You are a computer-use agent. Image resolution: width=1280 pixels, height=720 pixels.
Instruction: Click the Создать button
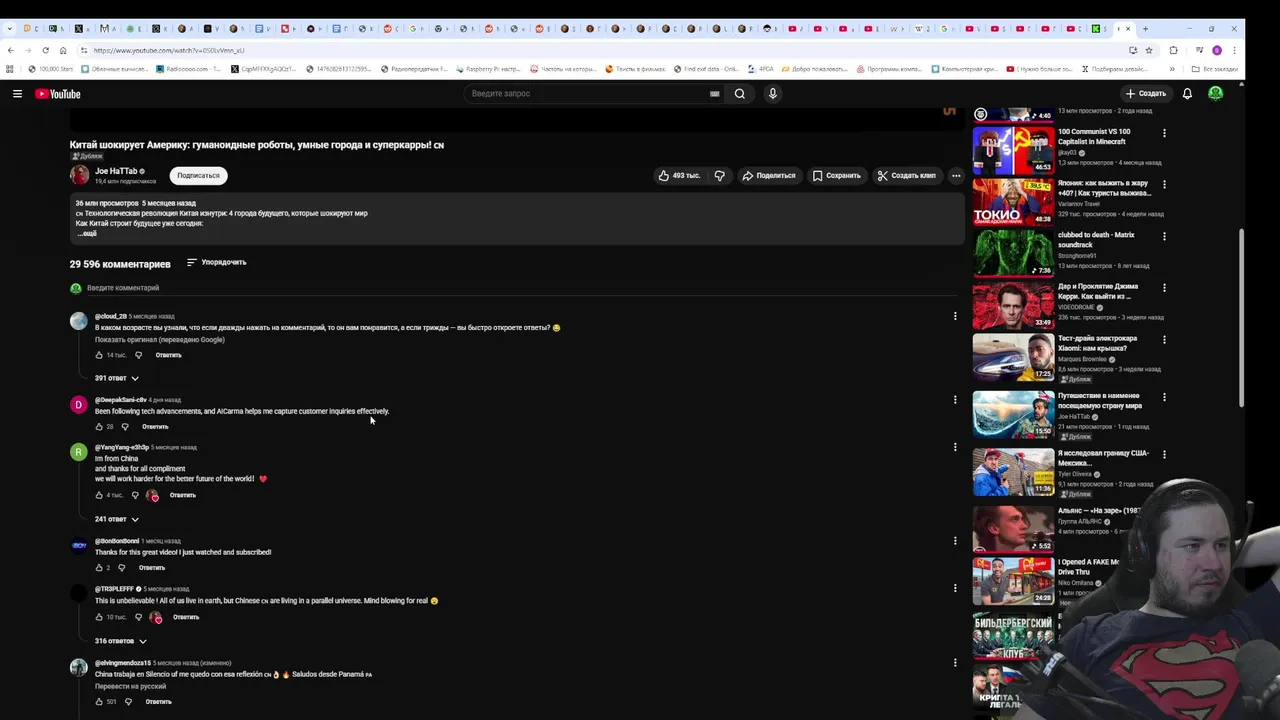pyautogui.click(x=1146, y=93)
